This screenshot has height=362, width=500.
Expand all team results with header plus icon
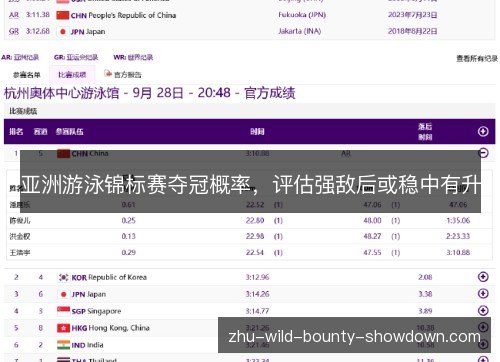(483, 131)
